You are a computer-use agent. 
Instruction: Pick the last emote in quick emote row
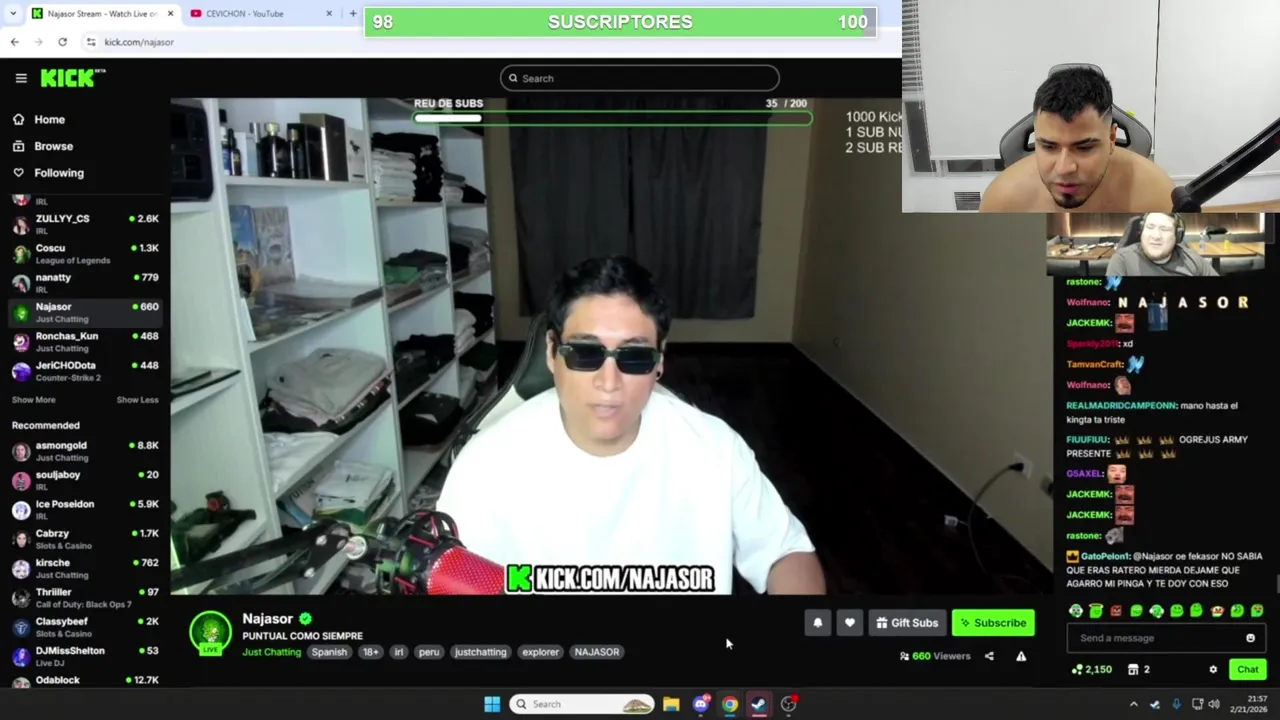point(1257,611)
